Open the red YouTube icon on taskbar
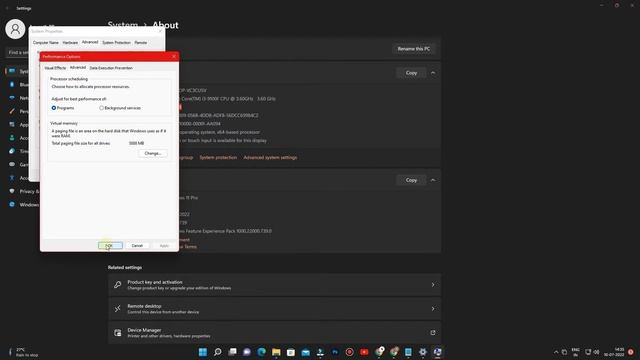The width and height of the screenshot is (640, 360). tap(364, 352)
